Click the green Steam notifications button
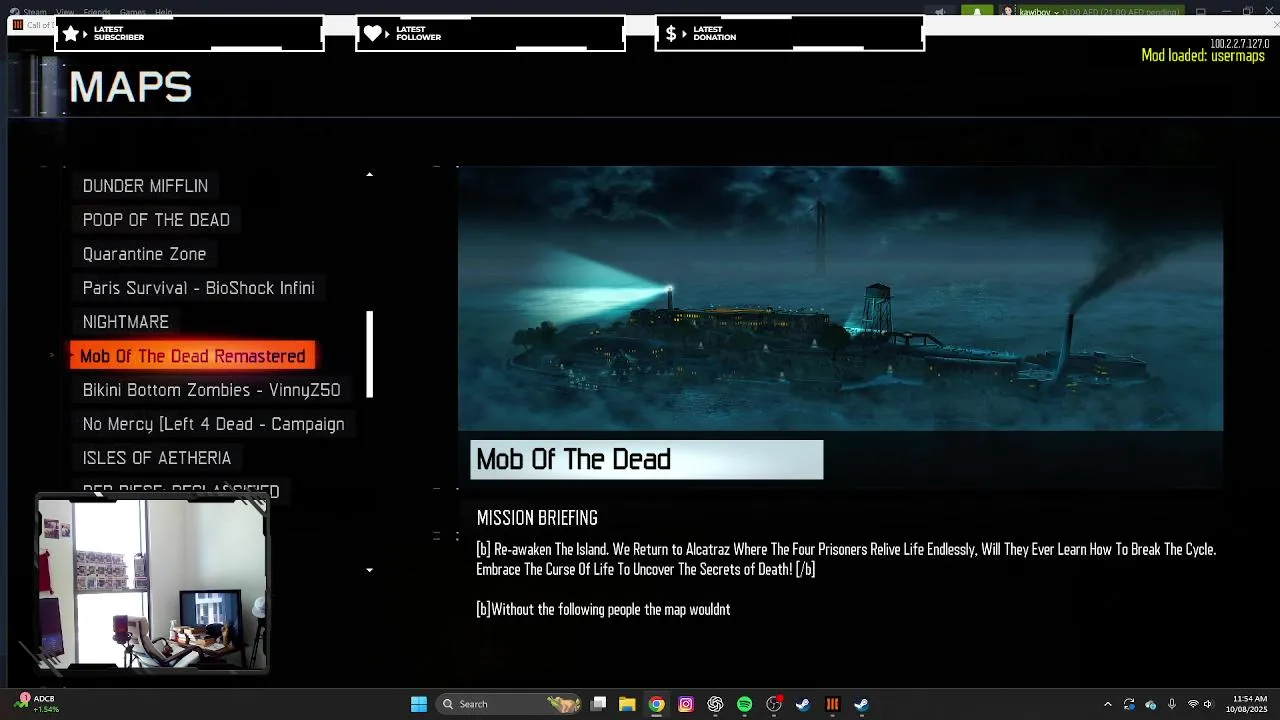This screenshot has width=1280, height=720. (977, 12)
